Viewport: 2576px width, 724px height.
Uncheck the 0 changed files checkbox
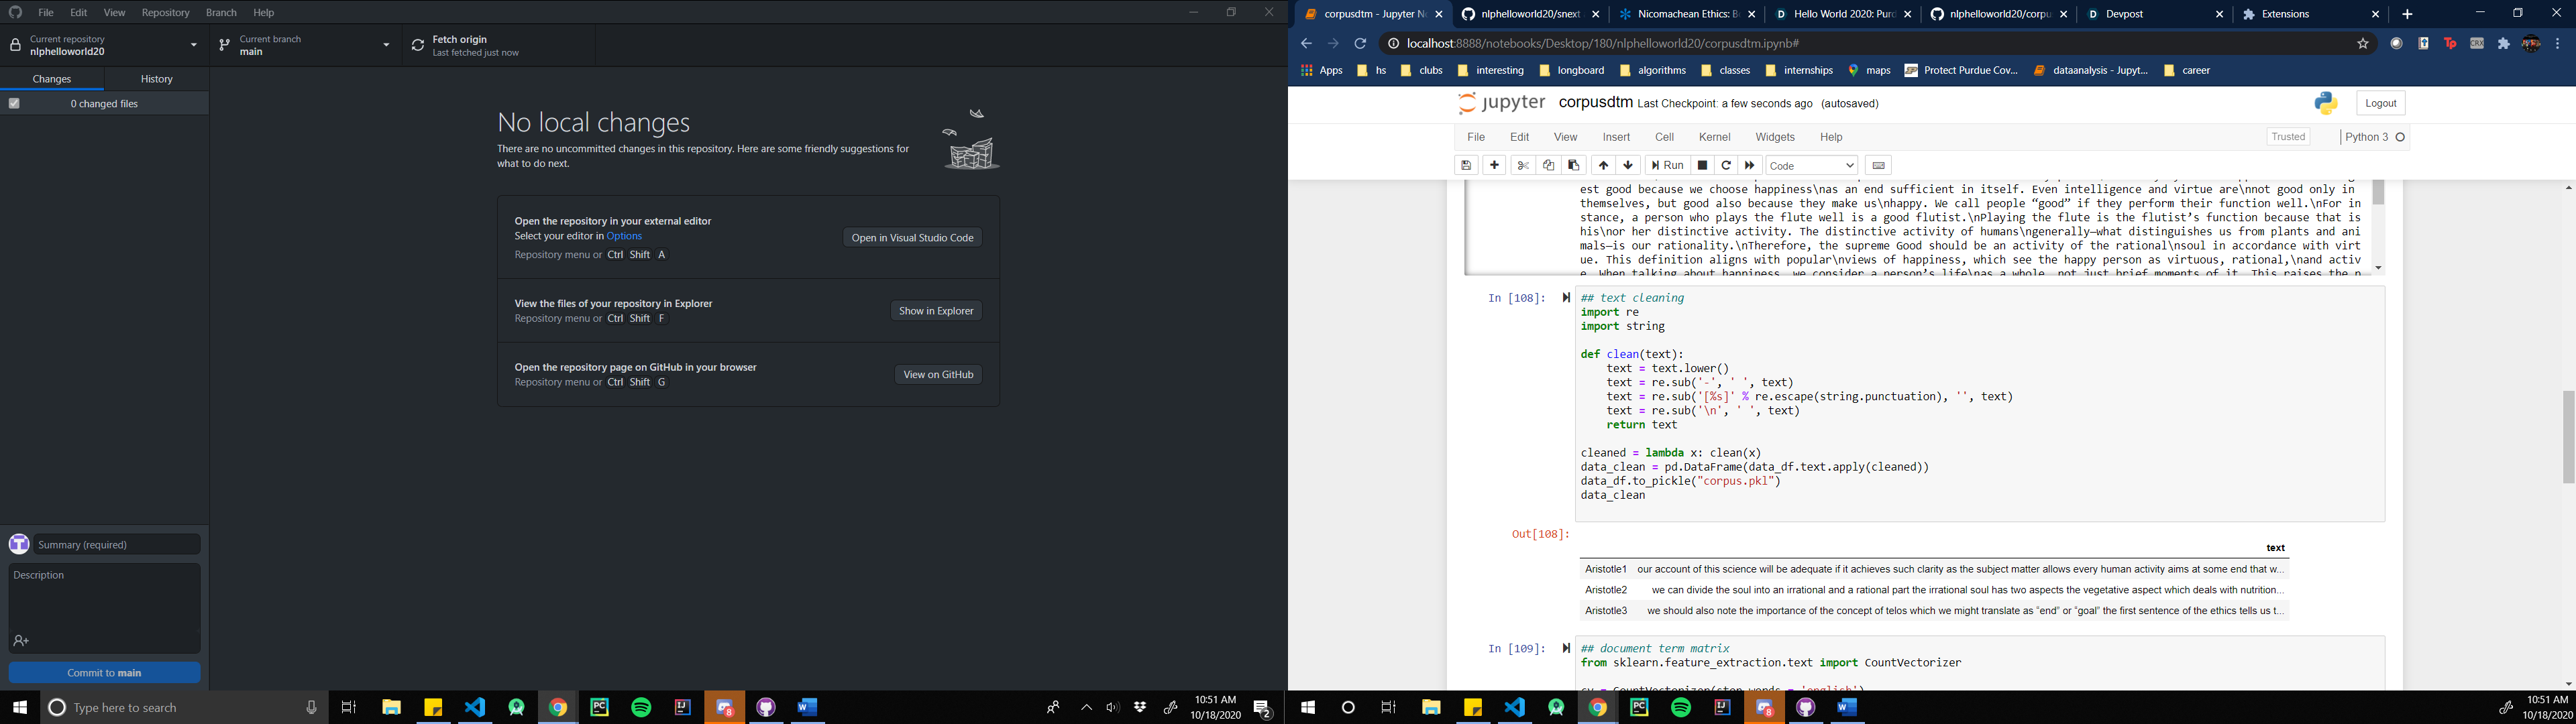tap(14, 103)
